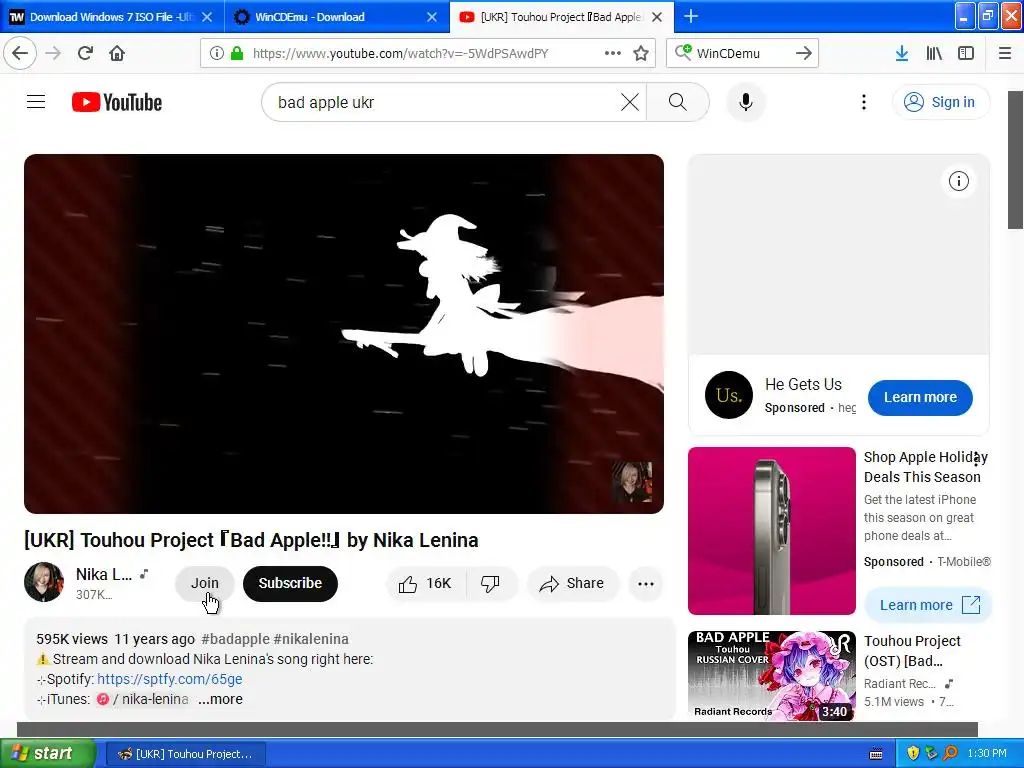Click the [UKR] Touhou Project taskbar button
Screen dimensions: 1024x768
pyautogui.click(x=185, y=754)
